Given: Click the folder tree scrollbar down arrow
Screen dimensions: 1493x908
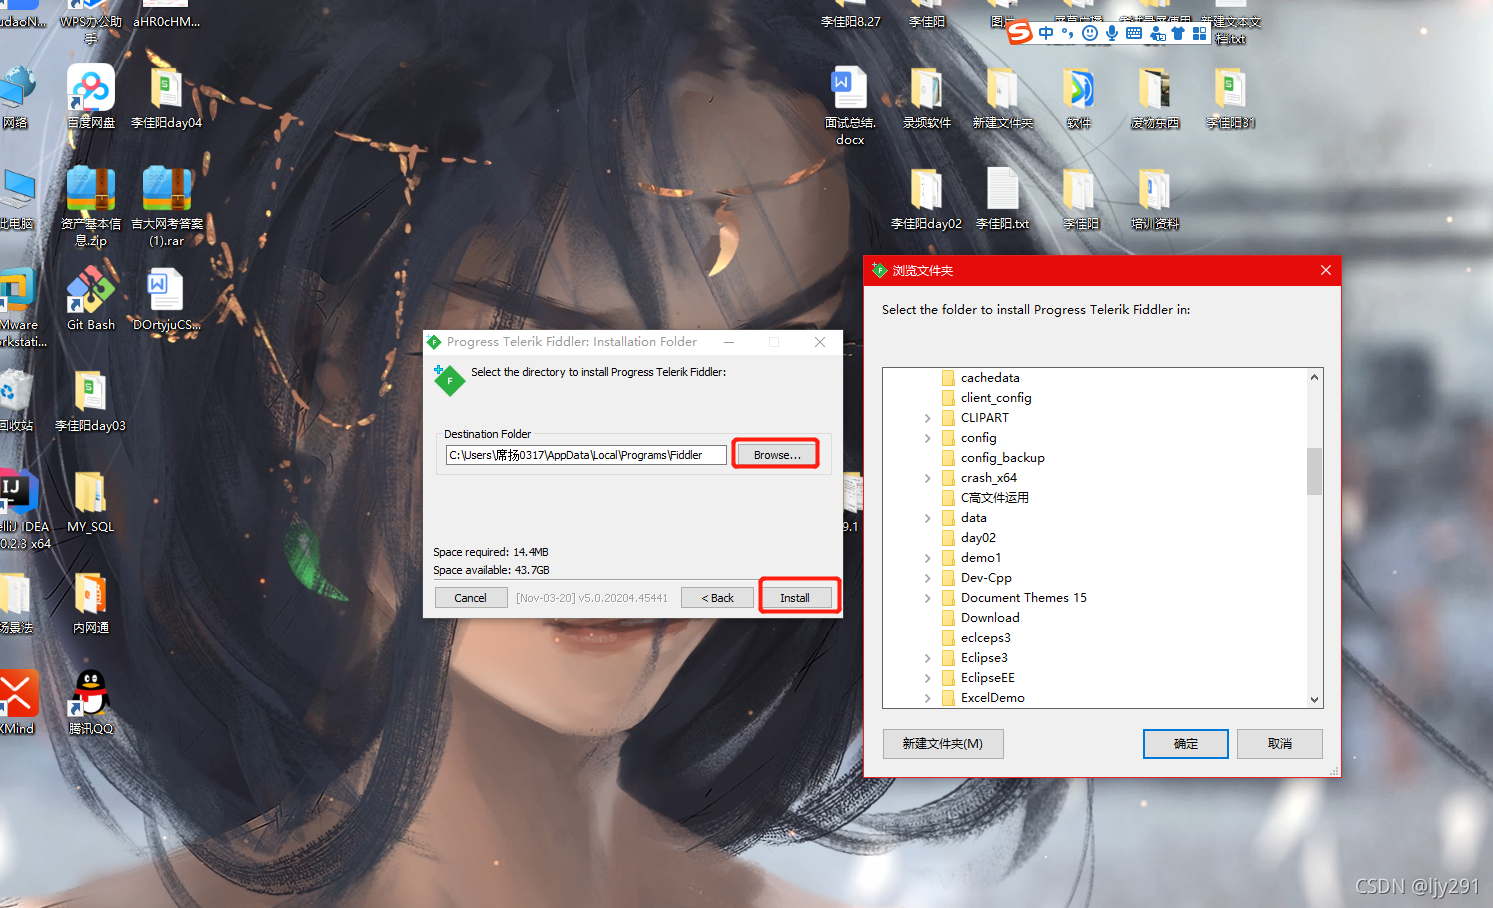Looking at the screenshot, I should pos(1314,700).
